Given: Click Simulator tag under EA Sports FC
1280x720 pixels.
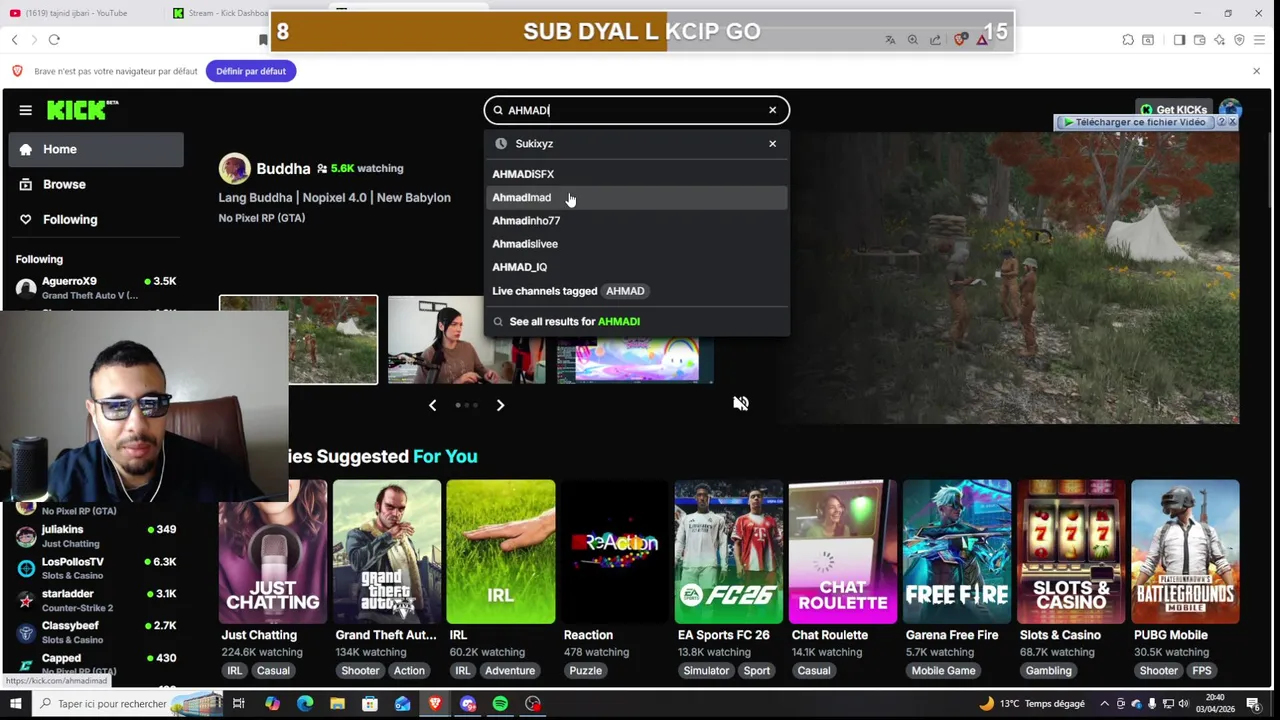Looking at the screenshot, I should click(x=706, y=671).
